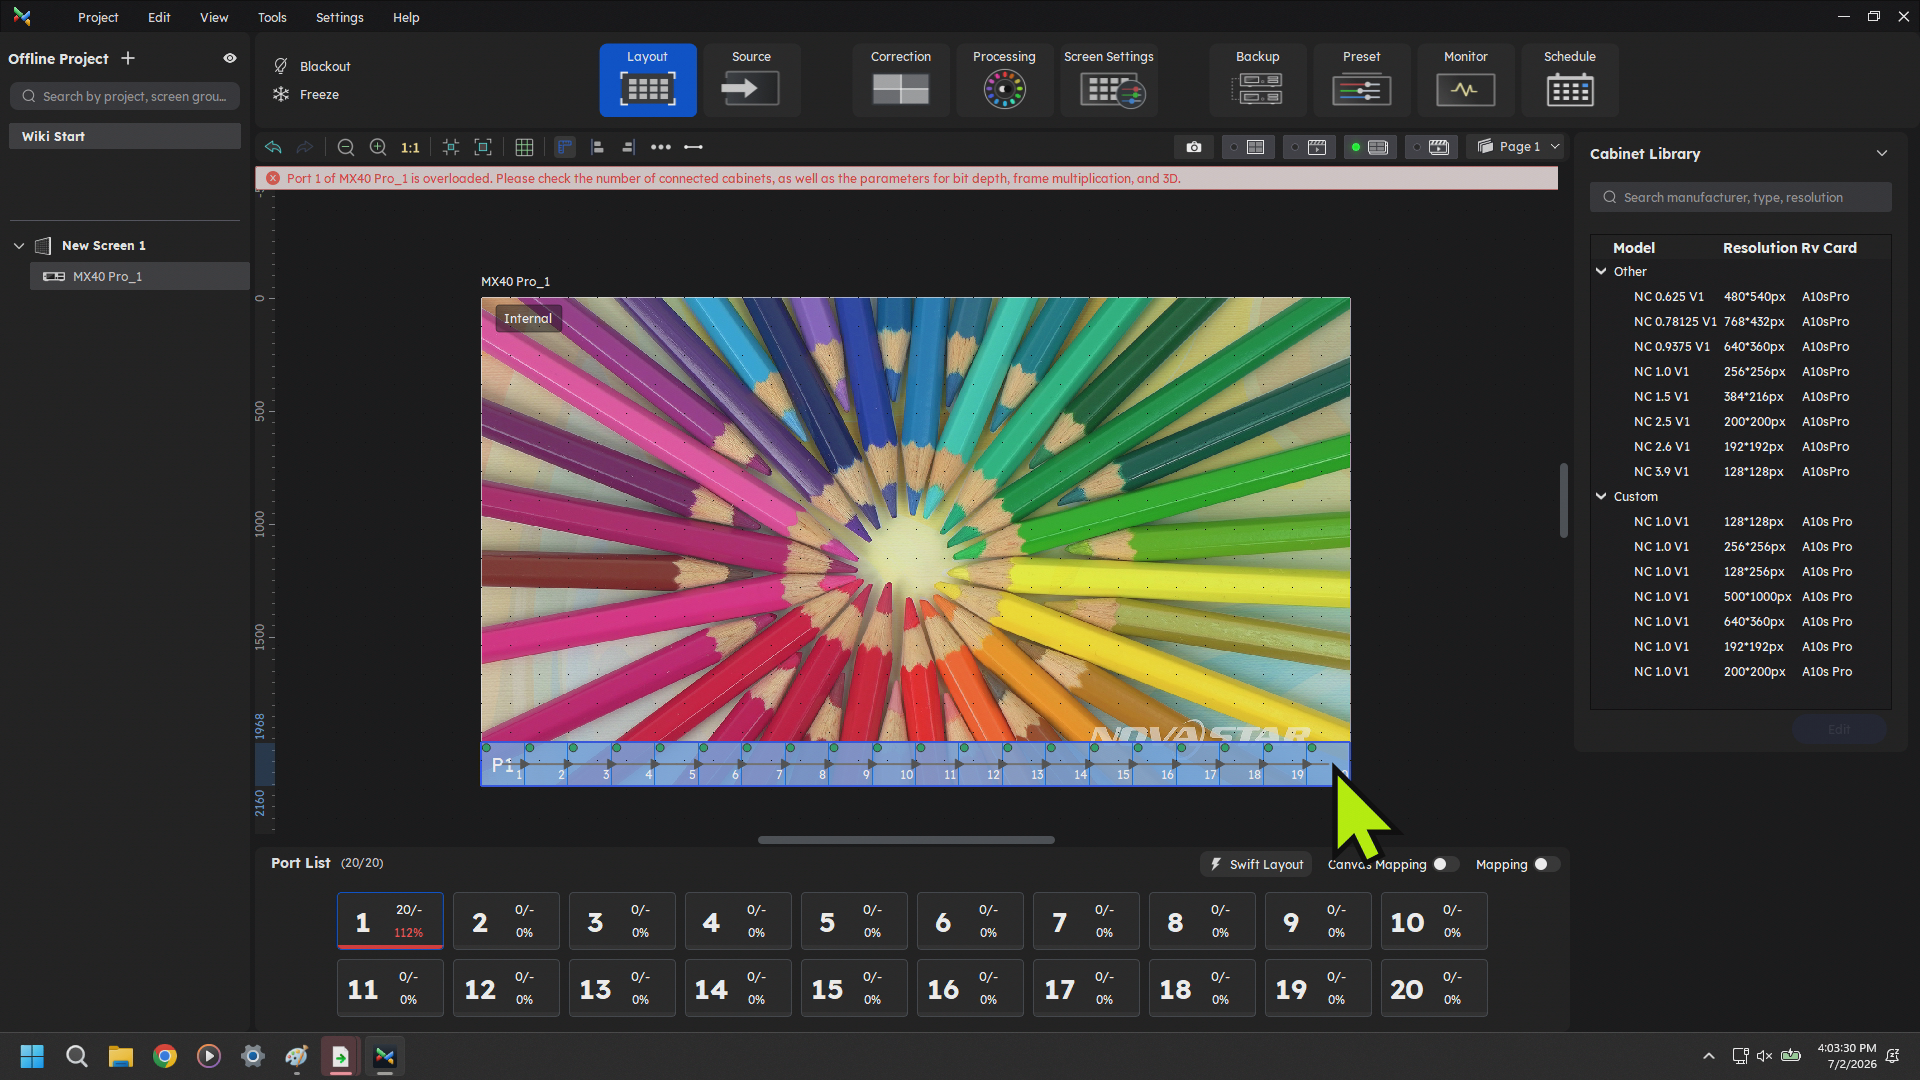Image resolution: width=1920 pixels, height=1080 pixels.
Task: Click the fit-screen-to-view icon
Action: [483, 147]
